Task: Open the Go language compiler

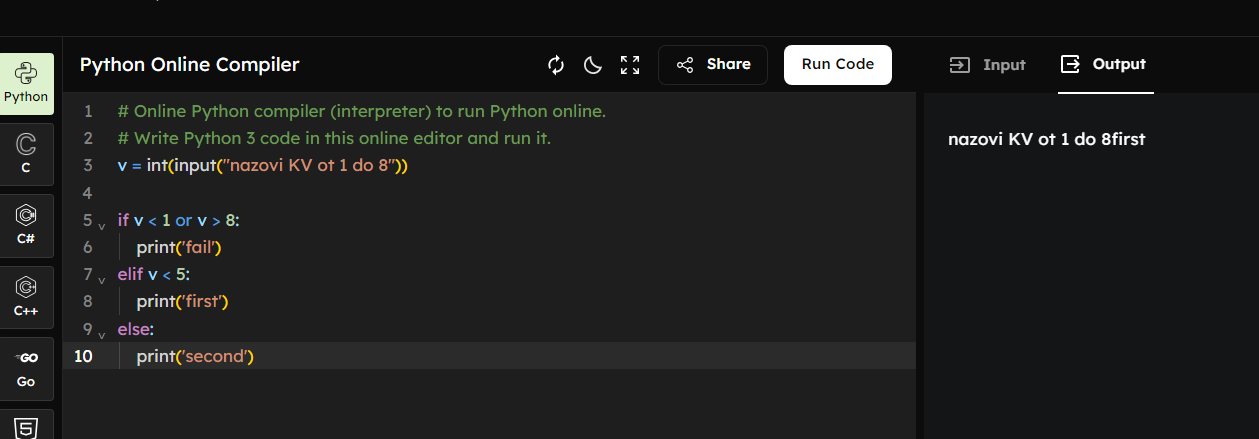Action: 26,368
